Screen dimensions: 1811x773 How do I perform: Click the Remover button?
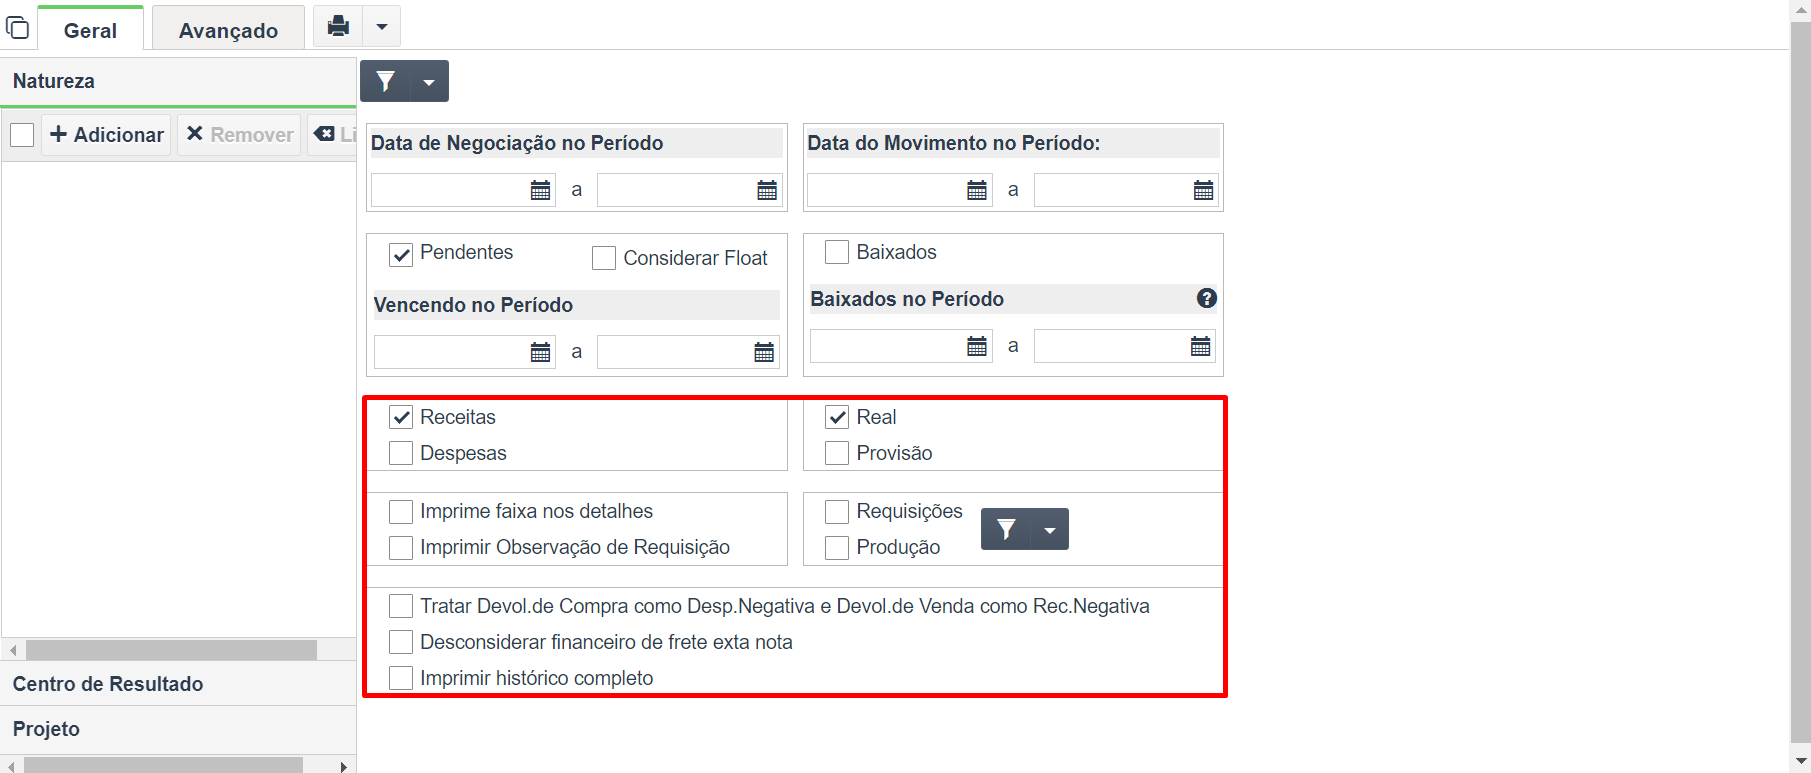click(x=239, y=134)
